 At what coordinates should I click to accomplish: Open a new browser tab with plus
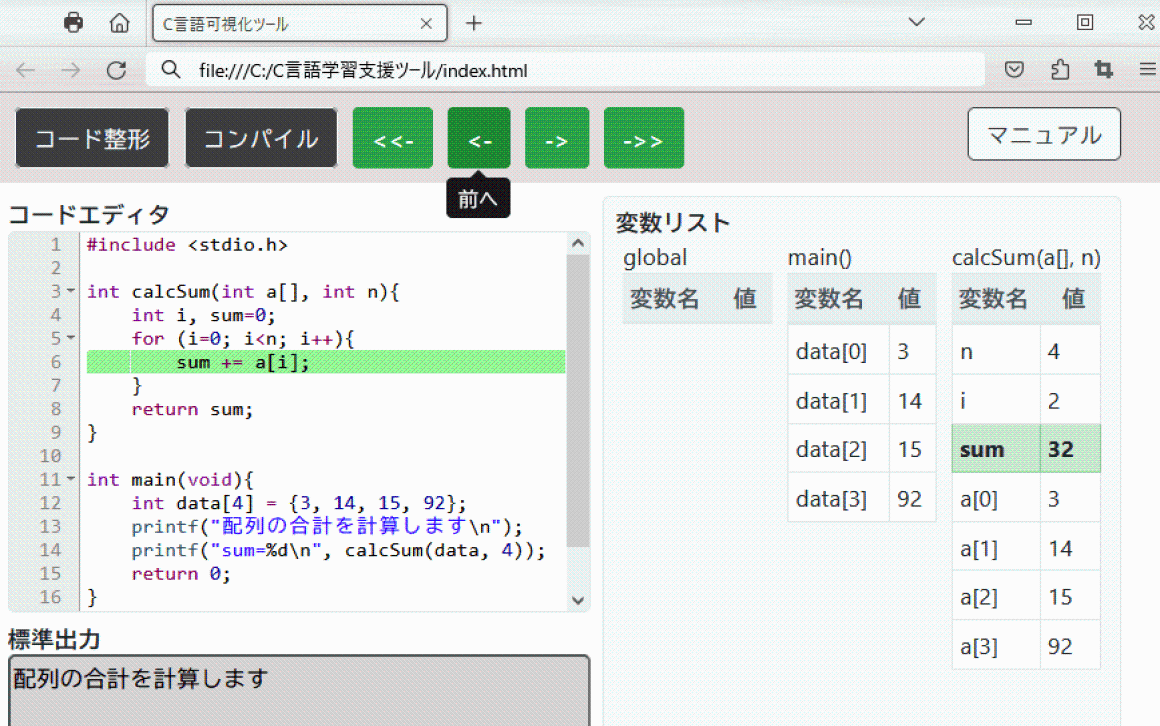(473, 24)
